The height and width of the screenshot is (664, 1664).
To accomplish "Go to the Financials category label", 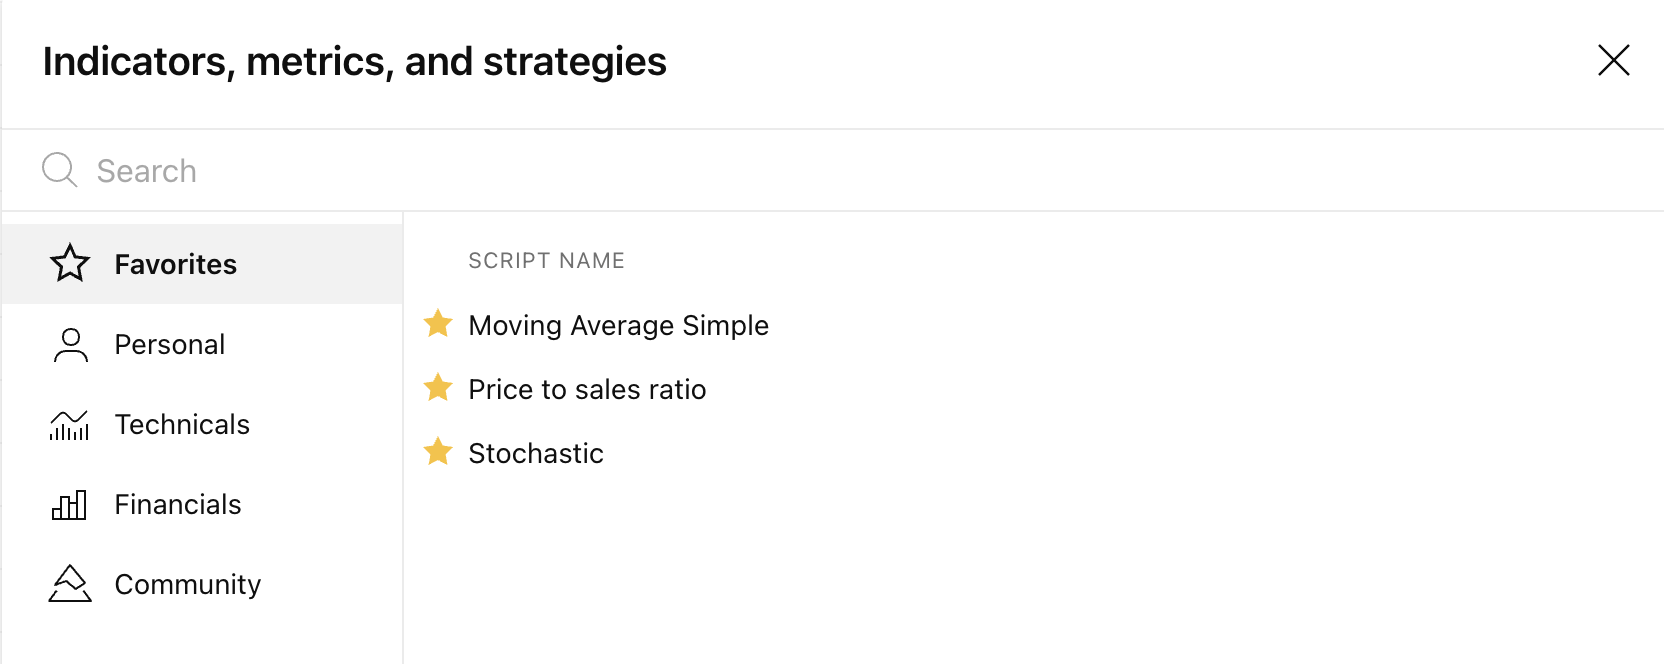I will point(178,505).
